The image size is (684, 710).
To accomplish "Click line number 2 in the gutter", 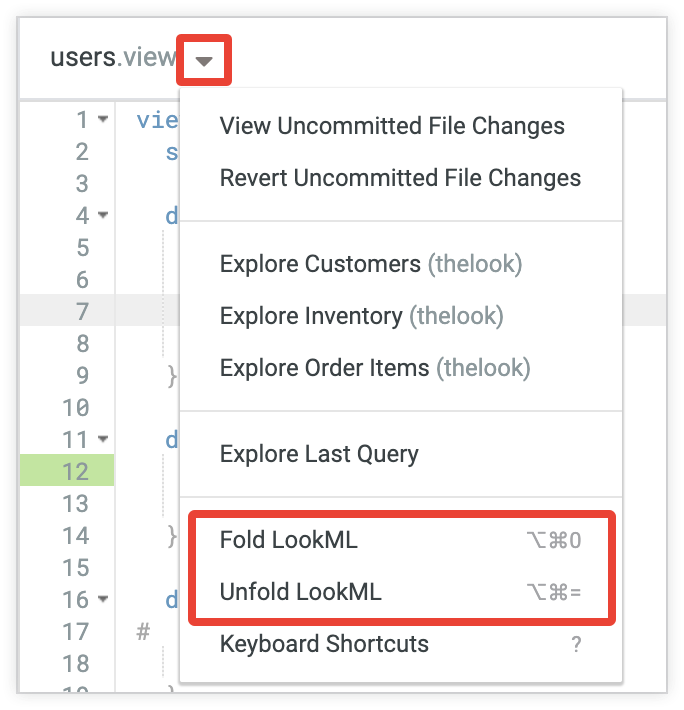I will (x=82, y=152).
